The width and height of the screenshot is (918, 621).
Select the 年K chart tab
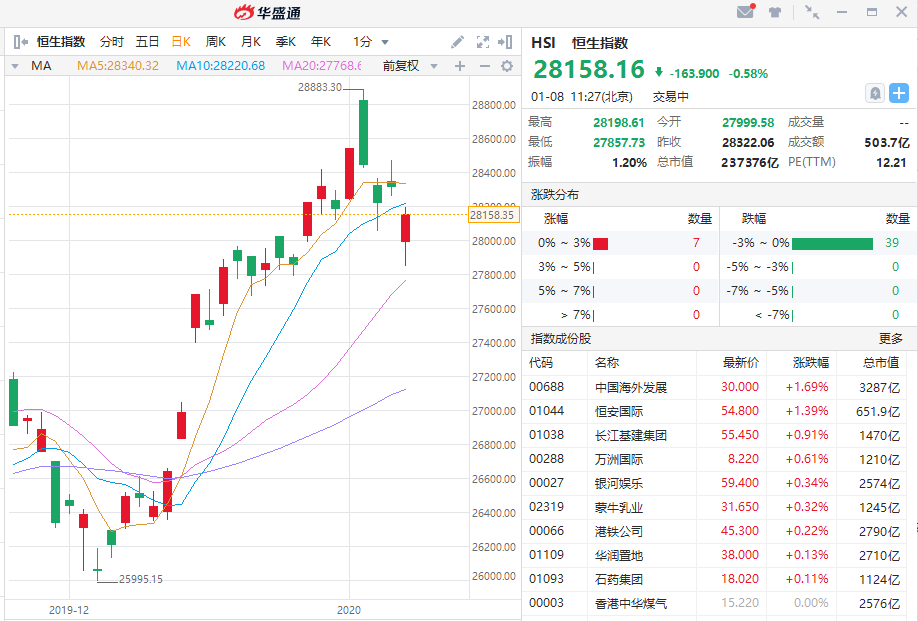[x=321, y=42]
